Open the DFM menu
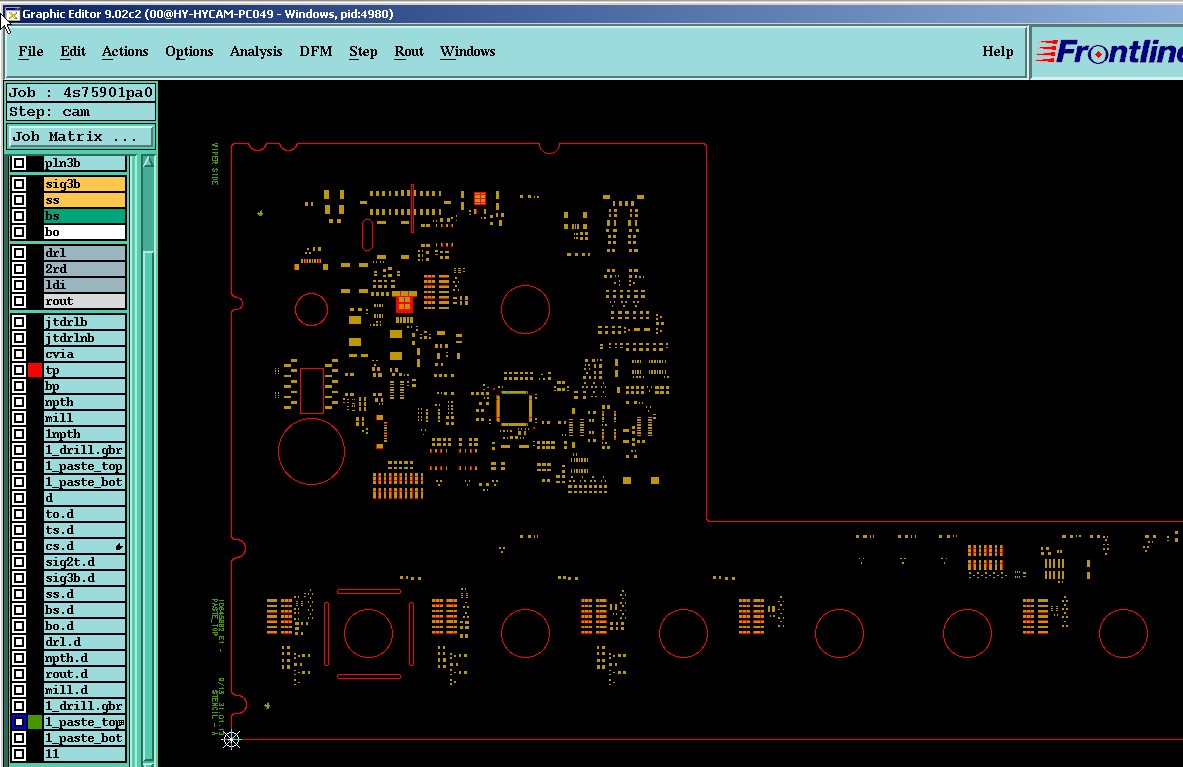1183x767 pixels. click(x=315, y=51)
